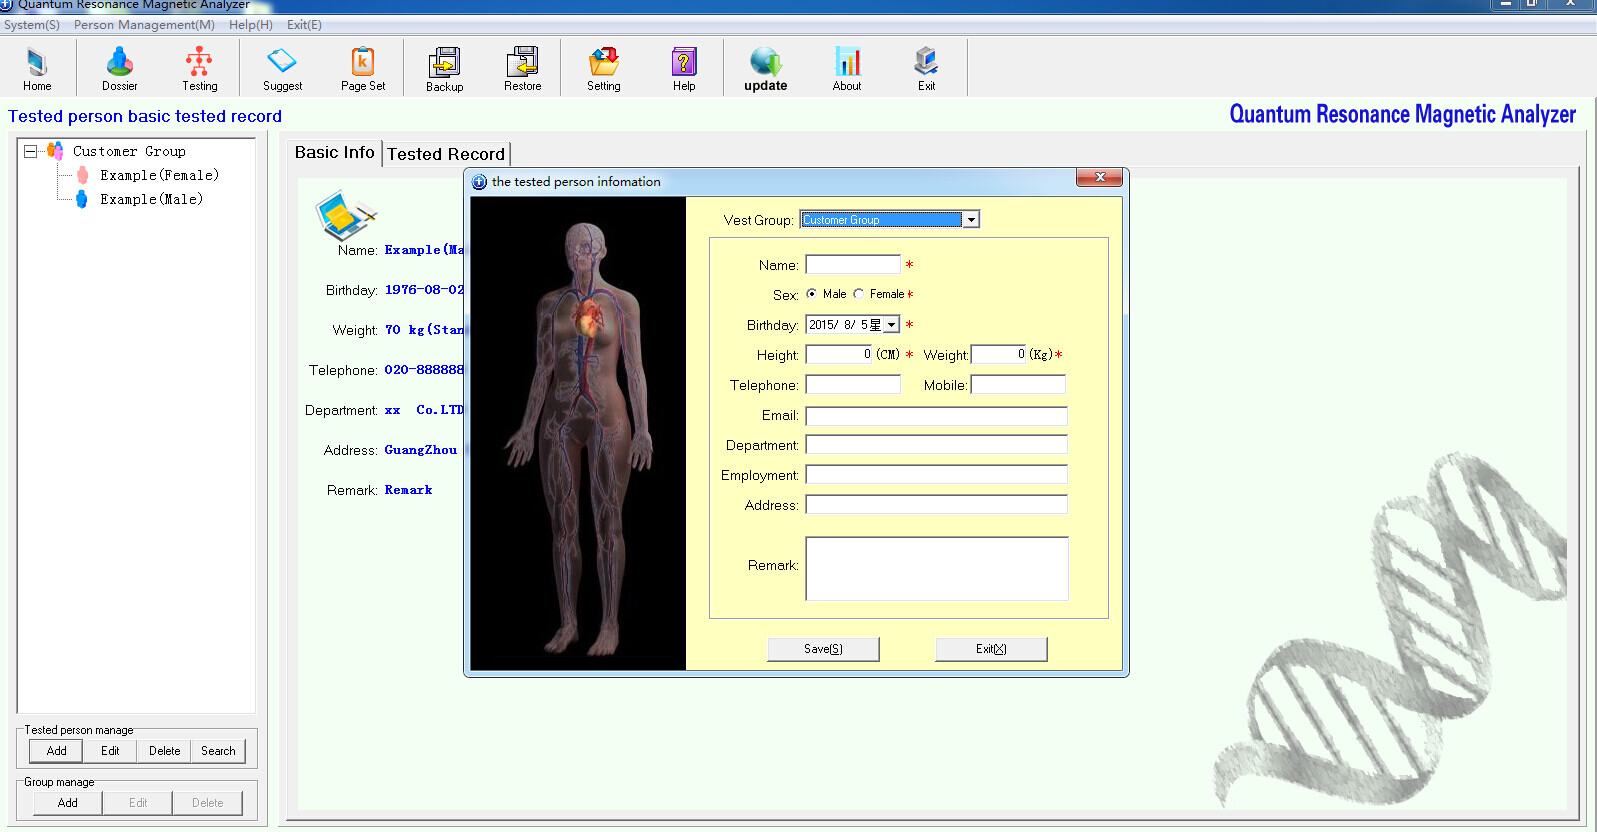Open the Vest Group dropdown
Screen dimensions: 1597x832
970,220
